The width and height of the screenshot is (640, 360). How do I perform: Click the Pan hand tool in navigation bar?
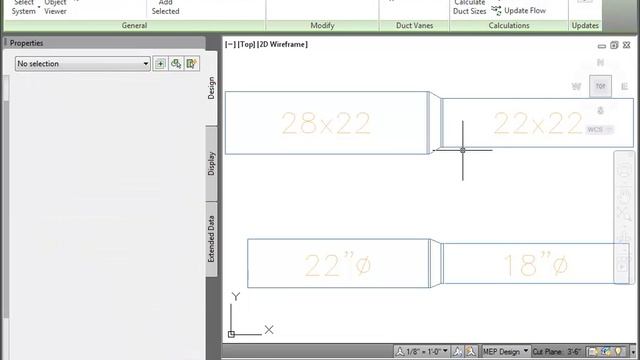pos(624,197)
